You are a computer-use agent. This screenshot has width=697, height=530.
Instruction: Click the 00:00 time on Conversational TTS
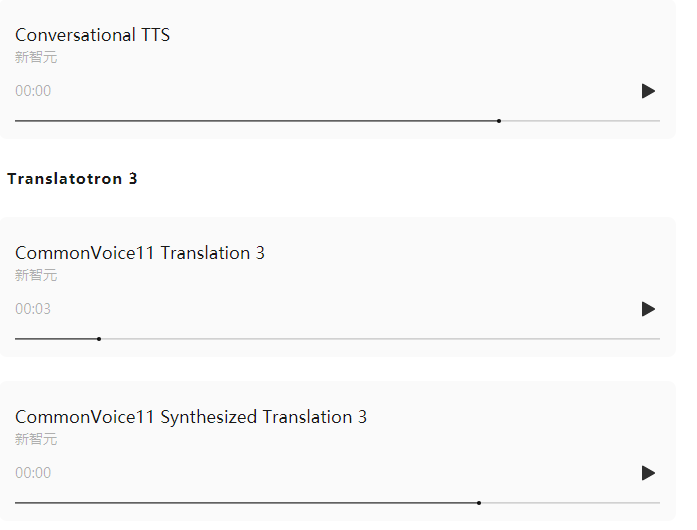pos(33,91)
